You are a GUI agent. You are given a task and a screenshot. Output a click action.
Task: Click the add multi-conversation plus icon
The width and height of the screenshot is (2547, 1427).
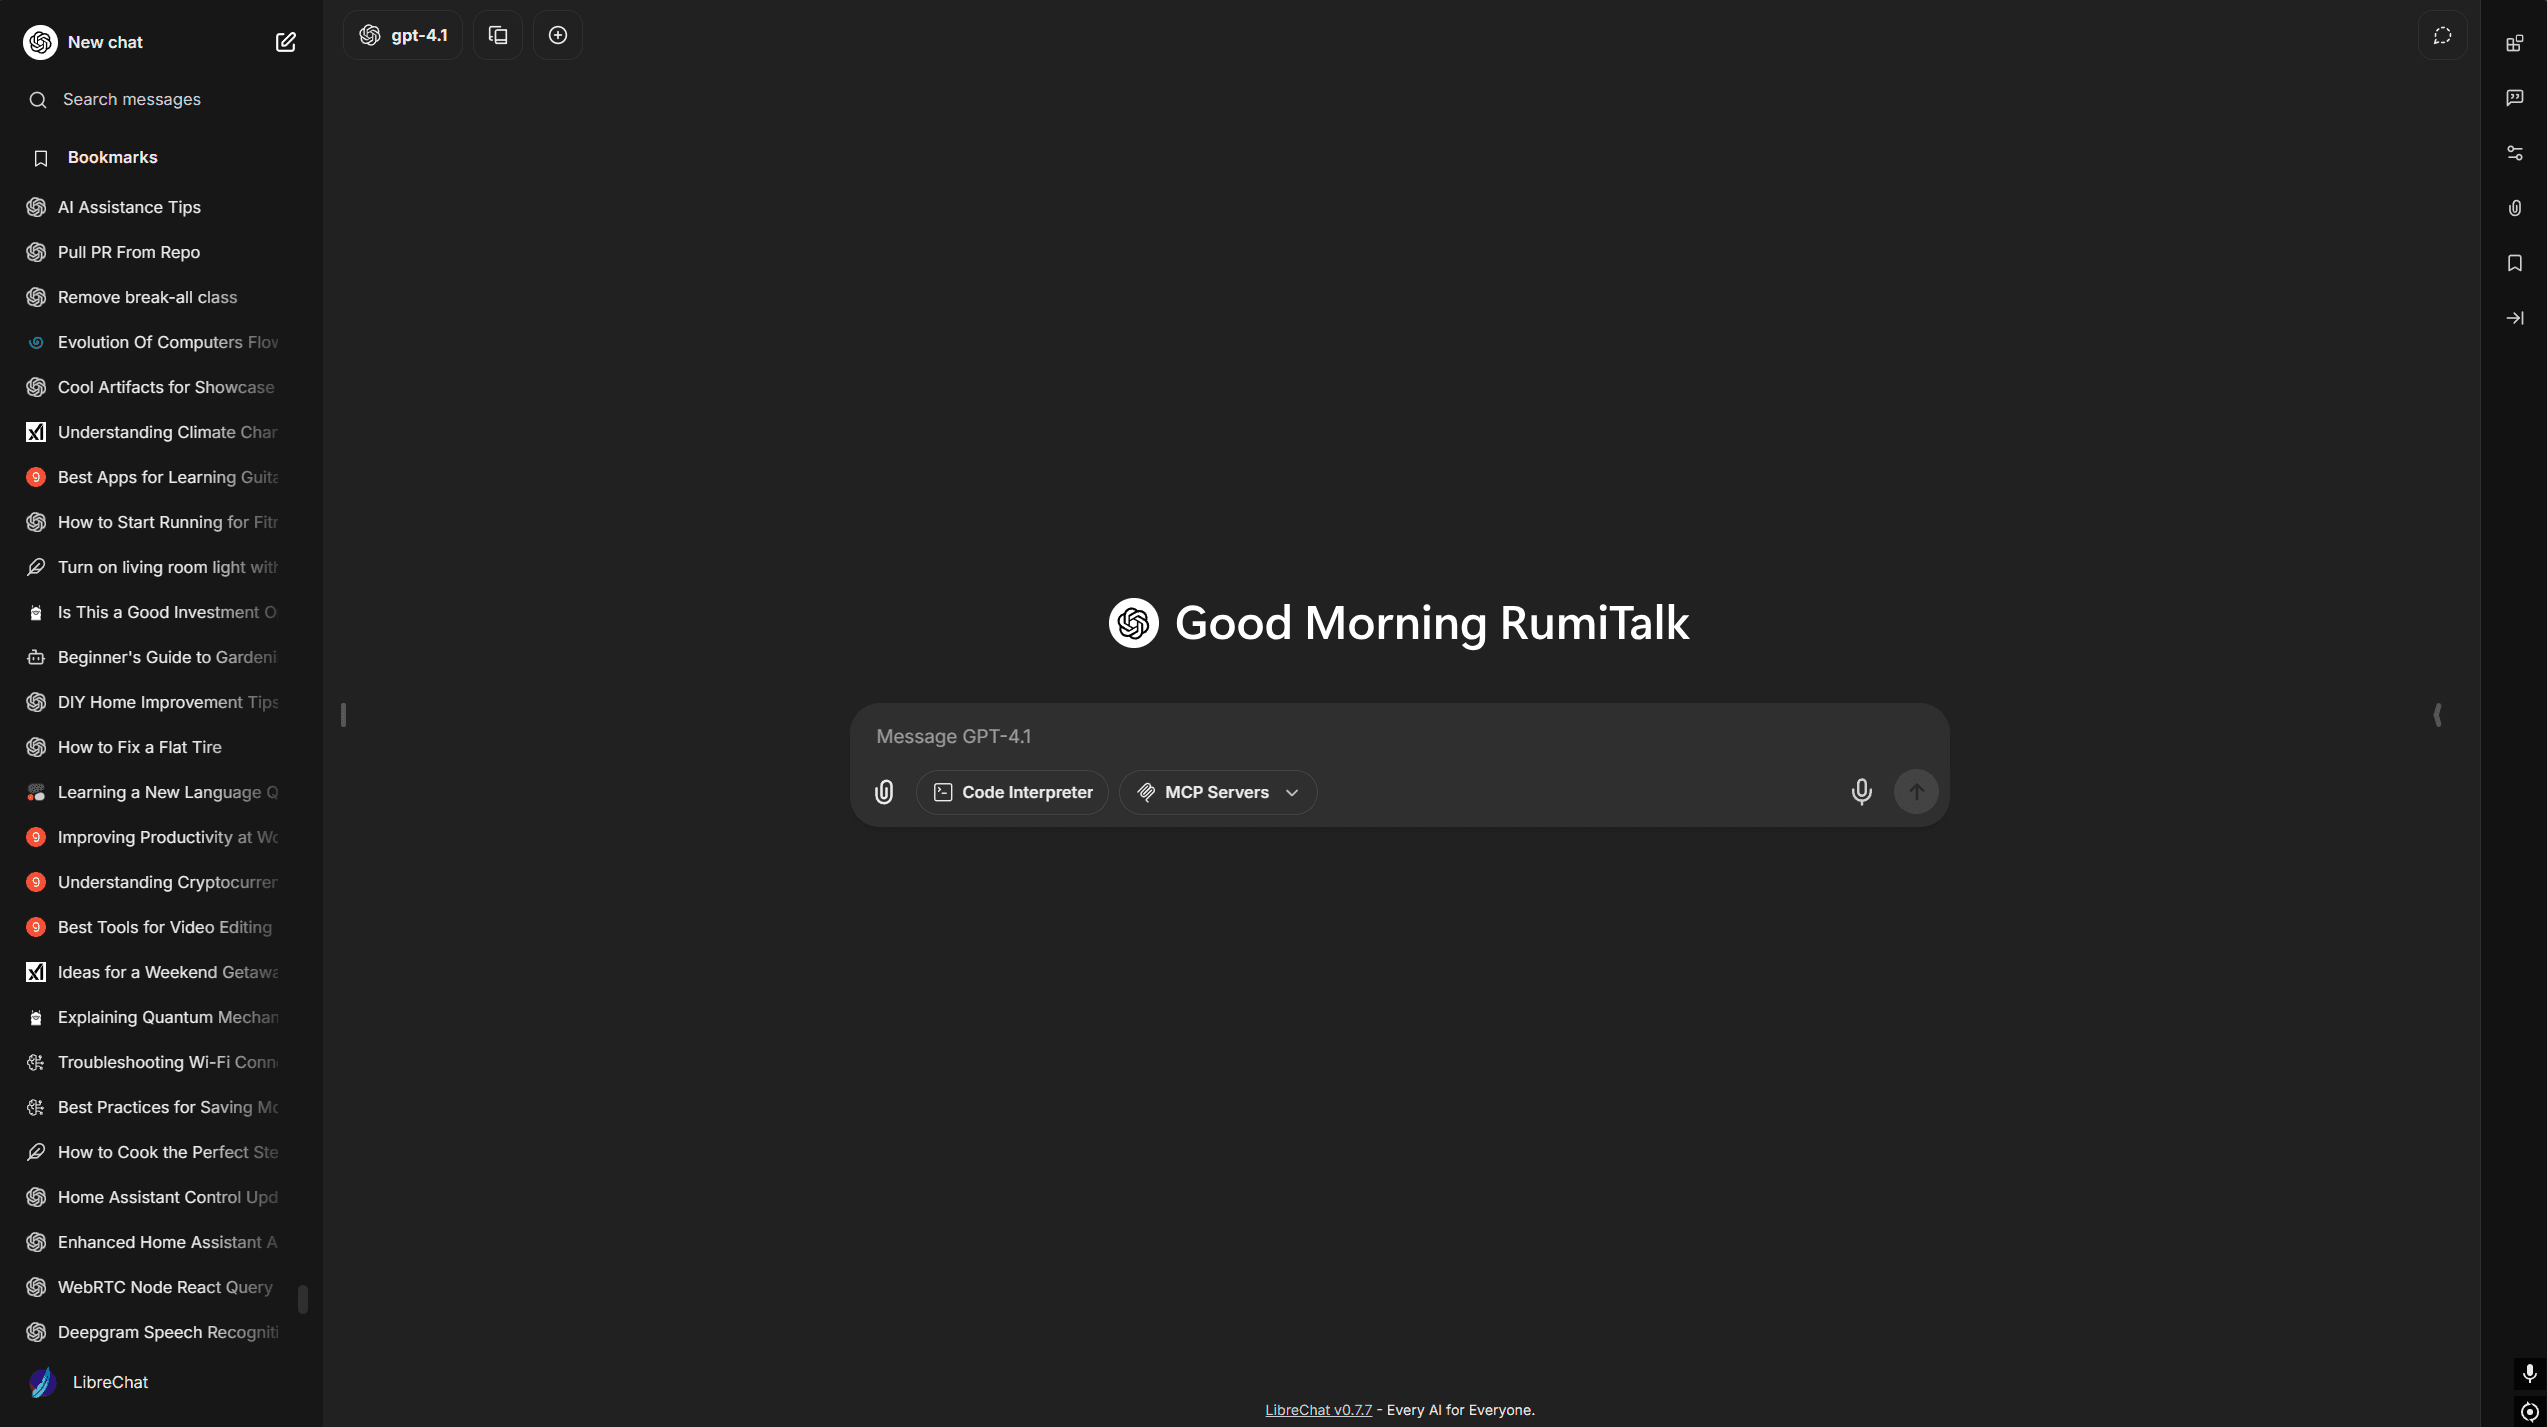tap(558, 35)
